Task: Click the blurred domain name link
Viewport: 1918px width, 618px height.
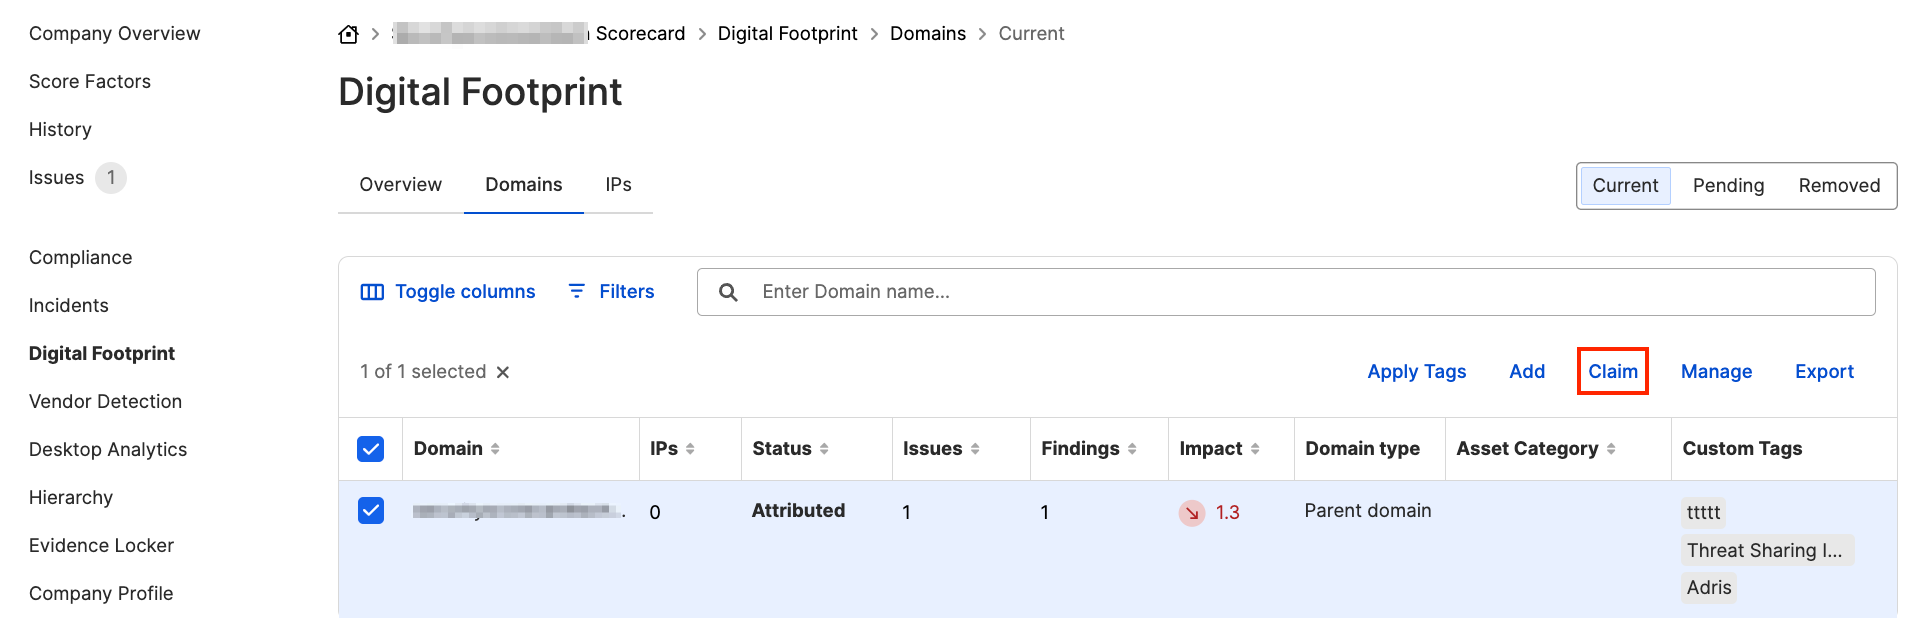Action: (519, 512)
